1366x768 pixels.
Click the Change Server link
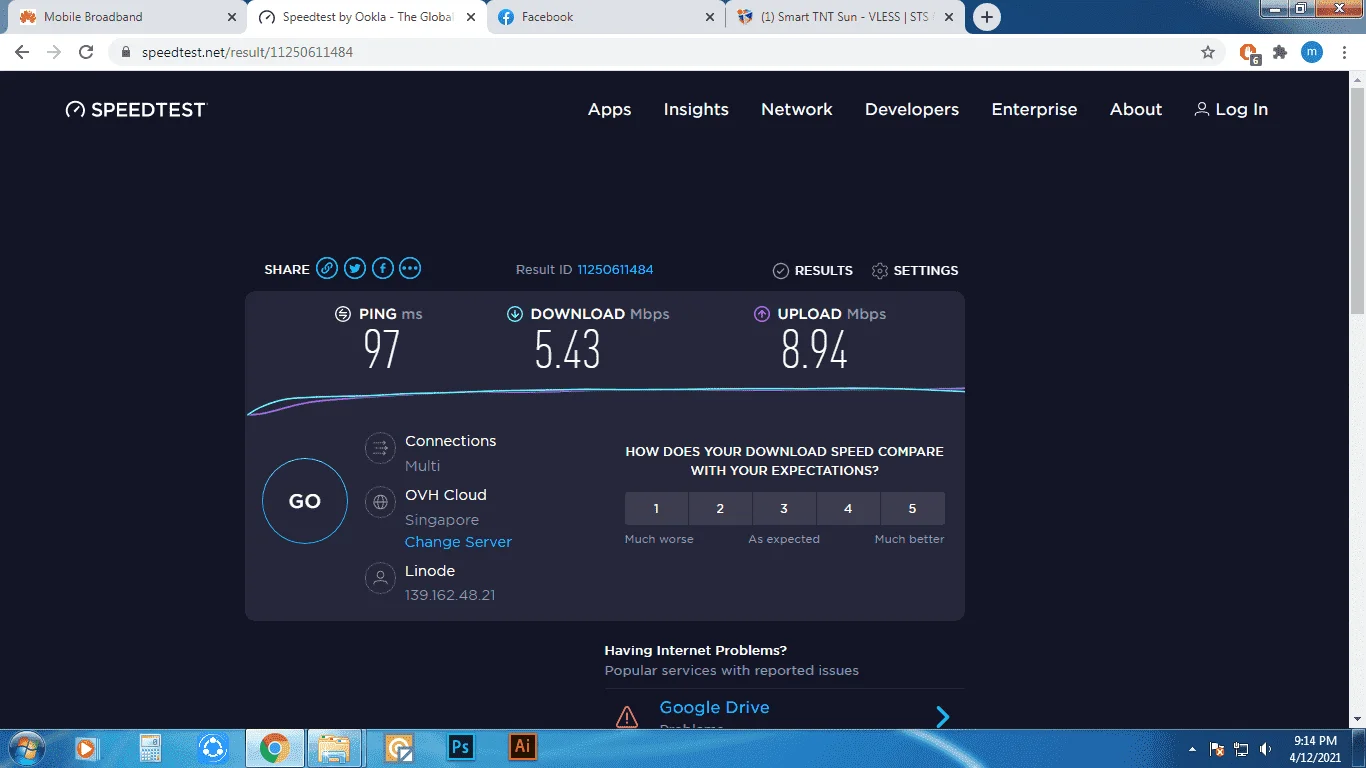tap(458, 542)
